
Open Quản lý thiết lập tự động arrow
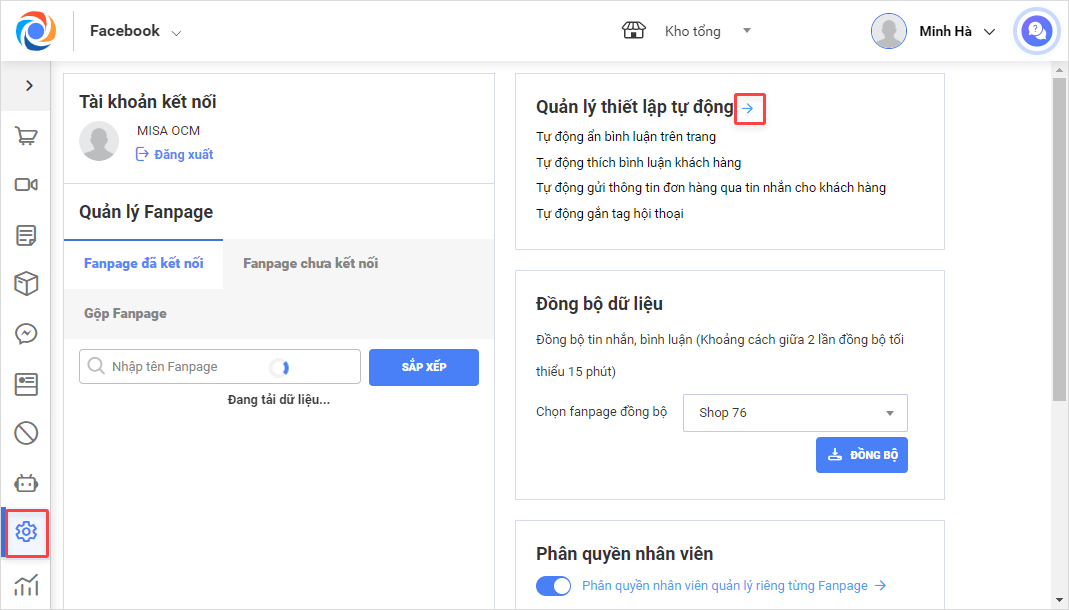(749, 108)
